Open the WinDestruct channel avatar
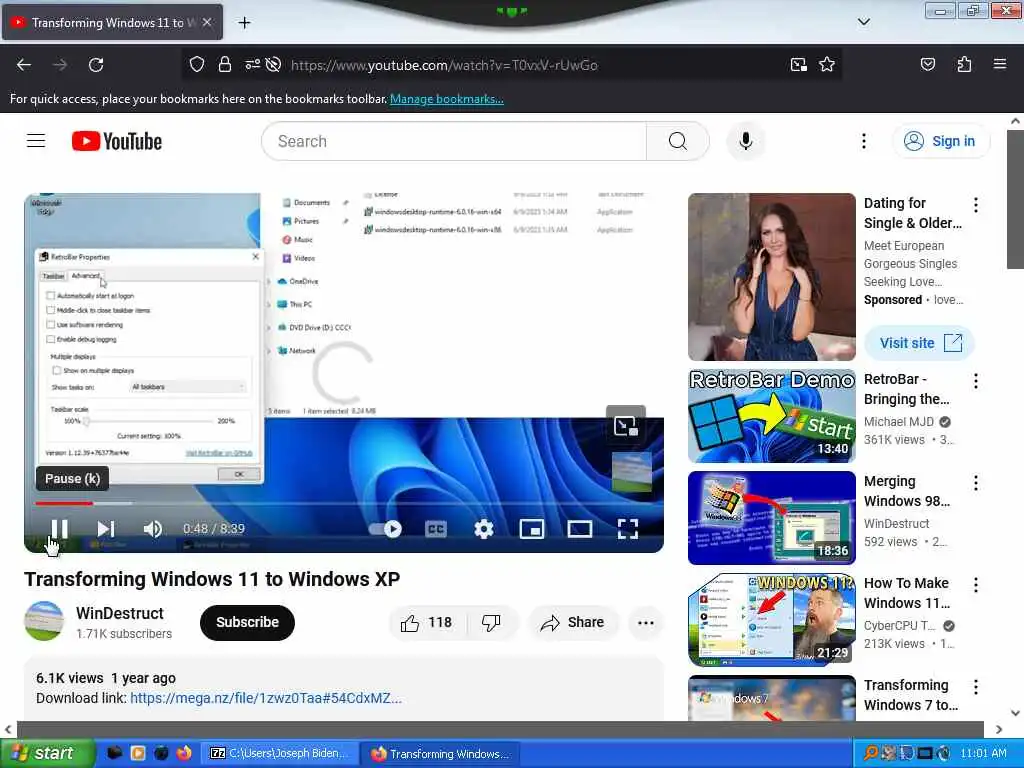 click(x=44, y=621)
